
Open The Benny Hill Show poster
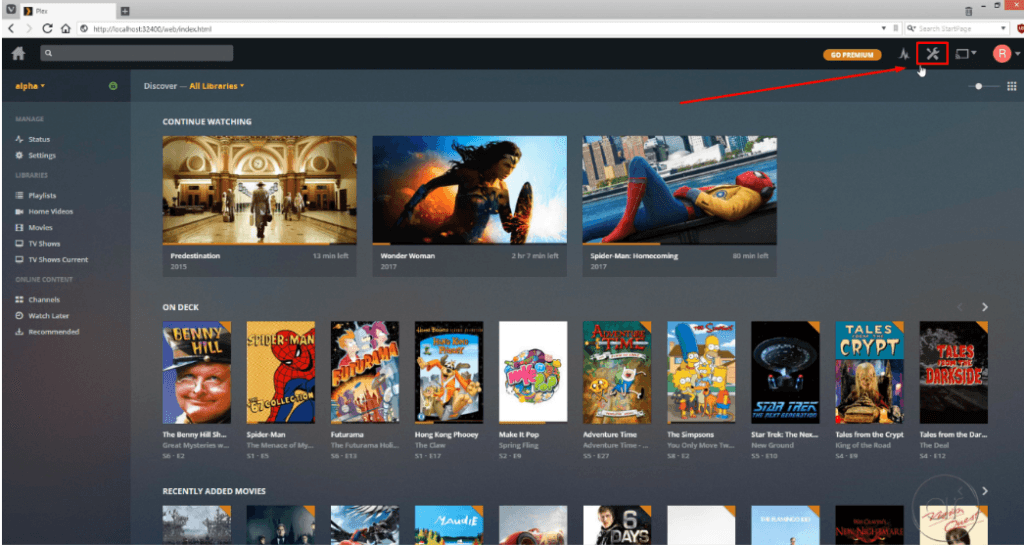click(x=197, y=372)
